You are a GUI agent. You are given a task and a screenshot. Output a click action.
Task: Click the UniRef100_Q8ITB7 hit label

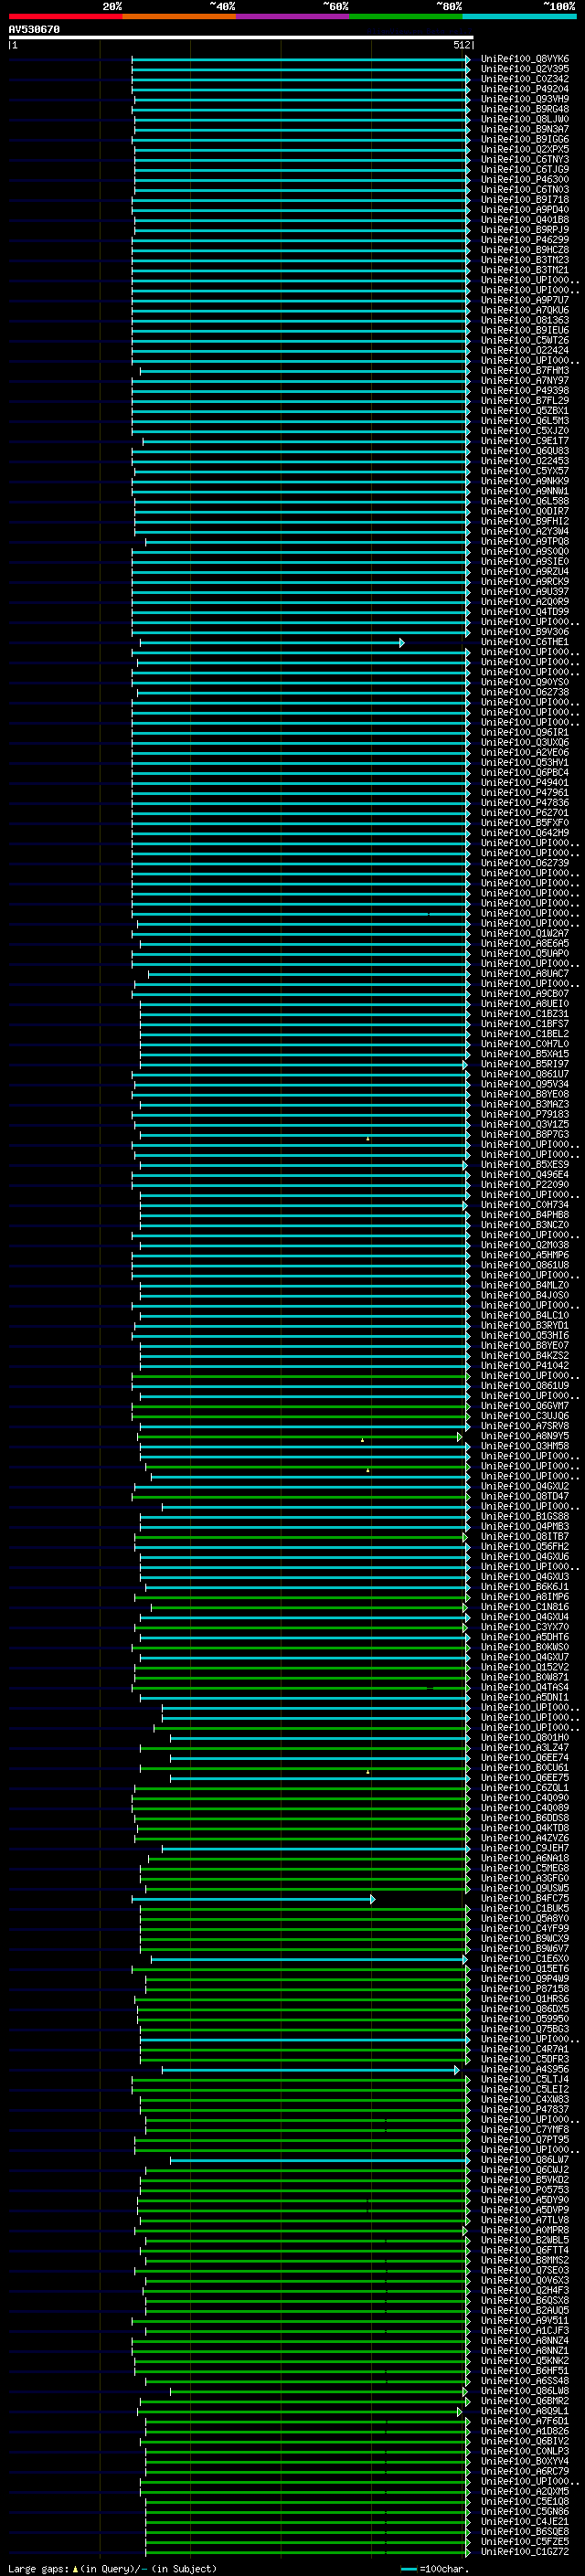coord(525,1536)
